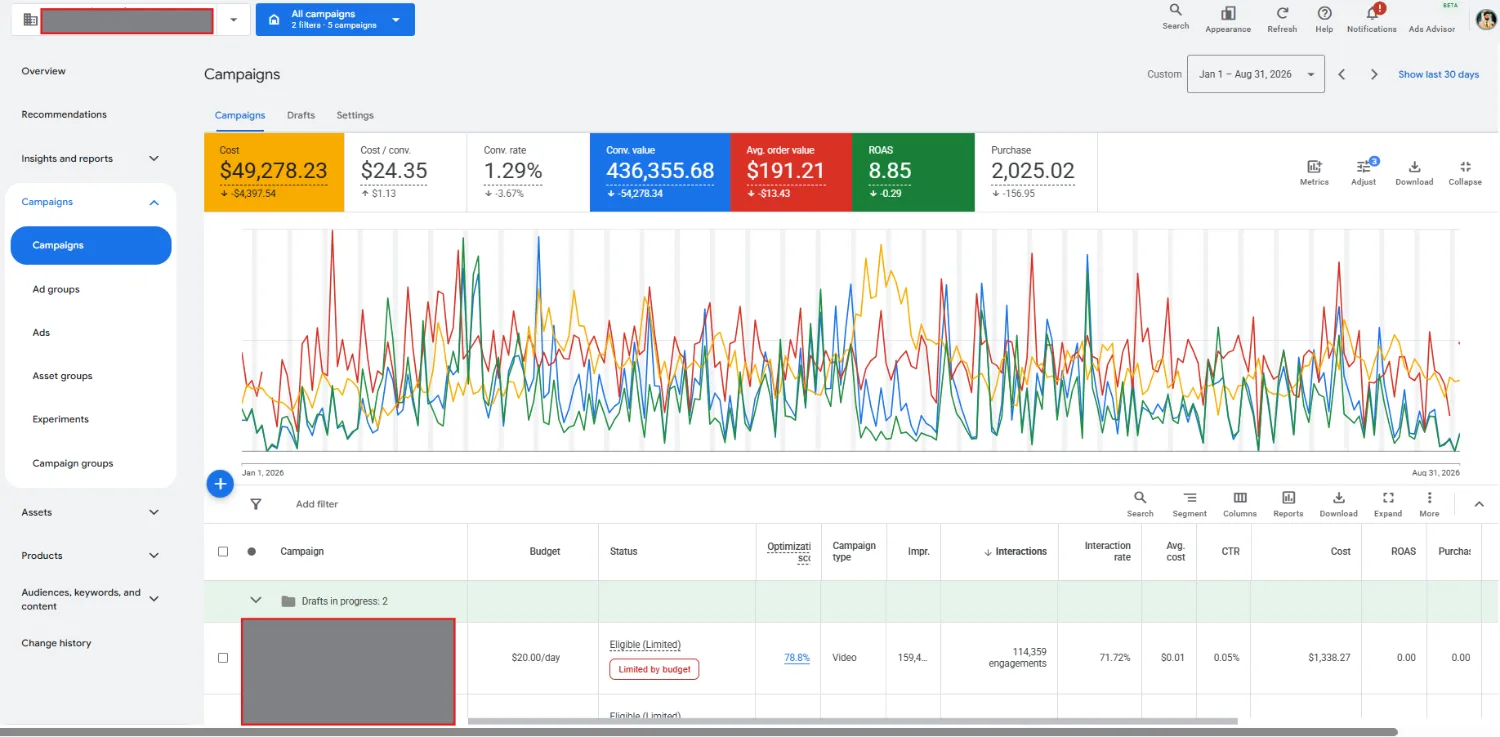
Task: Click the filter funnel icon
Action: 256,504
